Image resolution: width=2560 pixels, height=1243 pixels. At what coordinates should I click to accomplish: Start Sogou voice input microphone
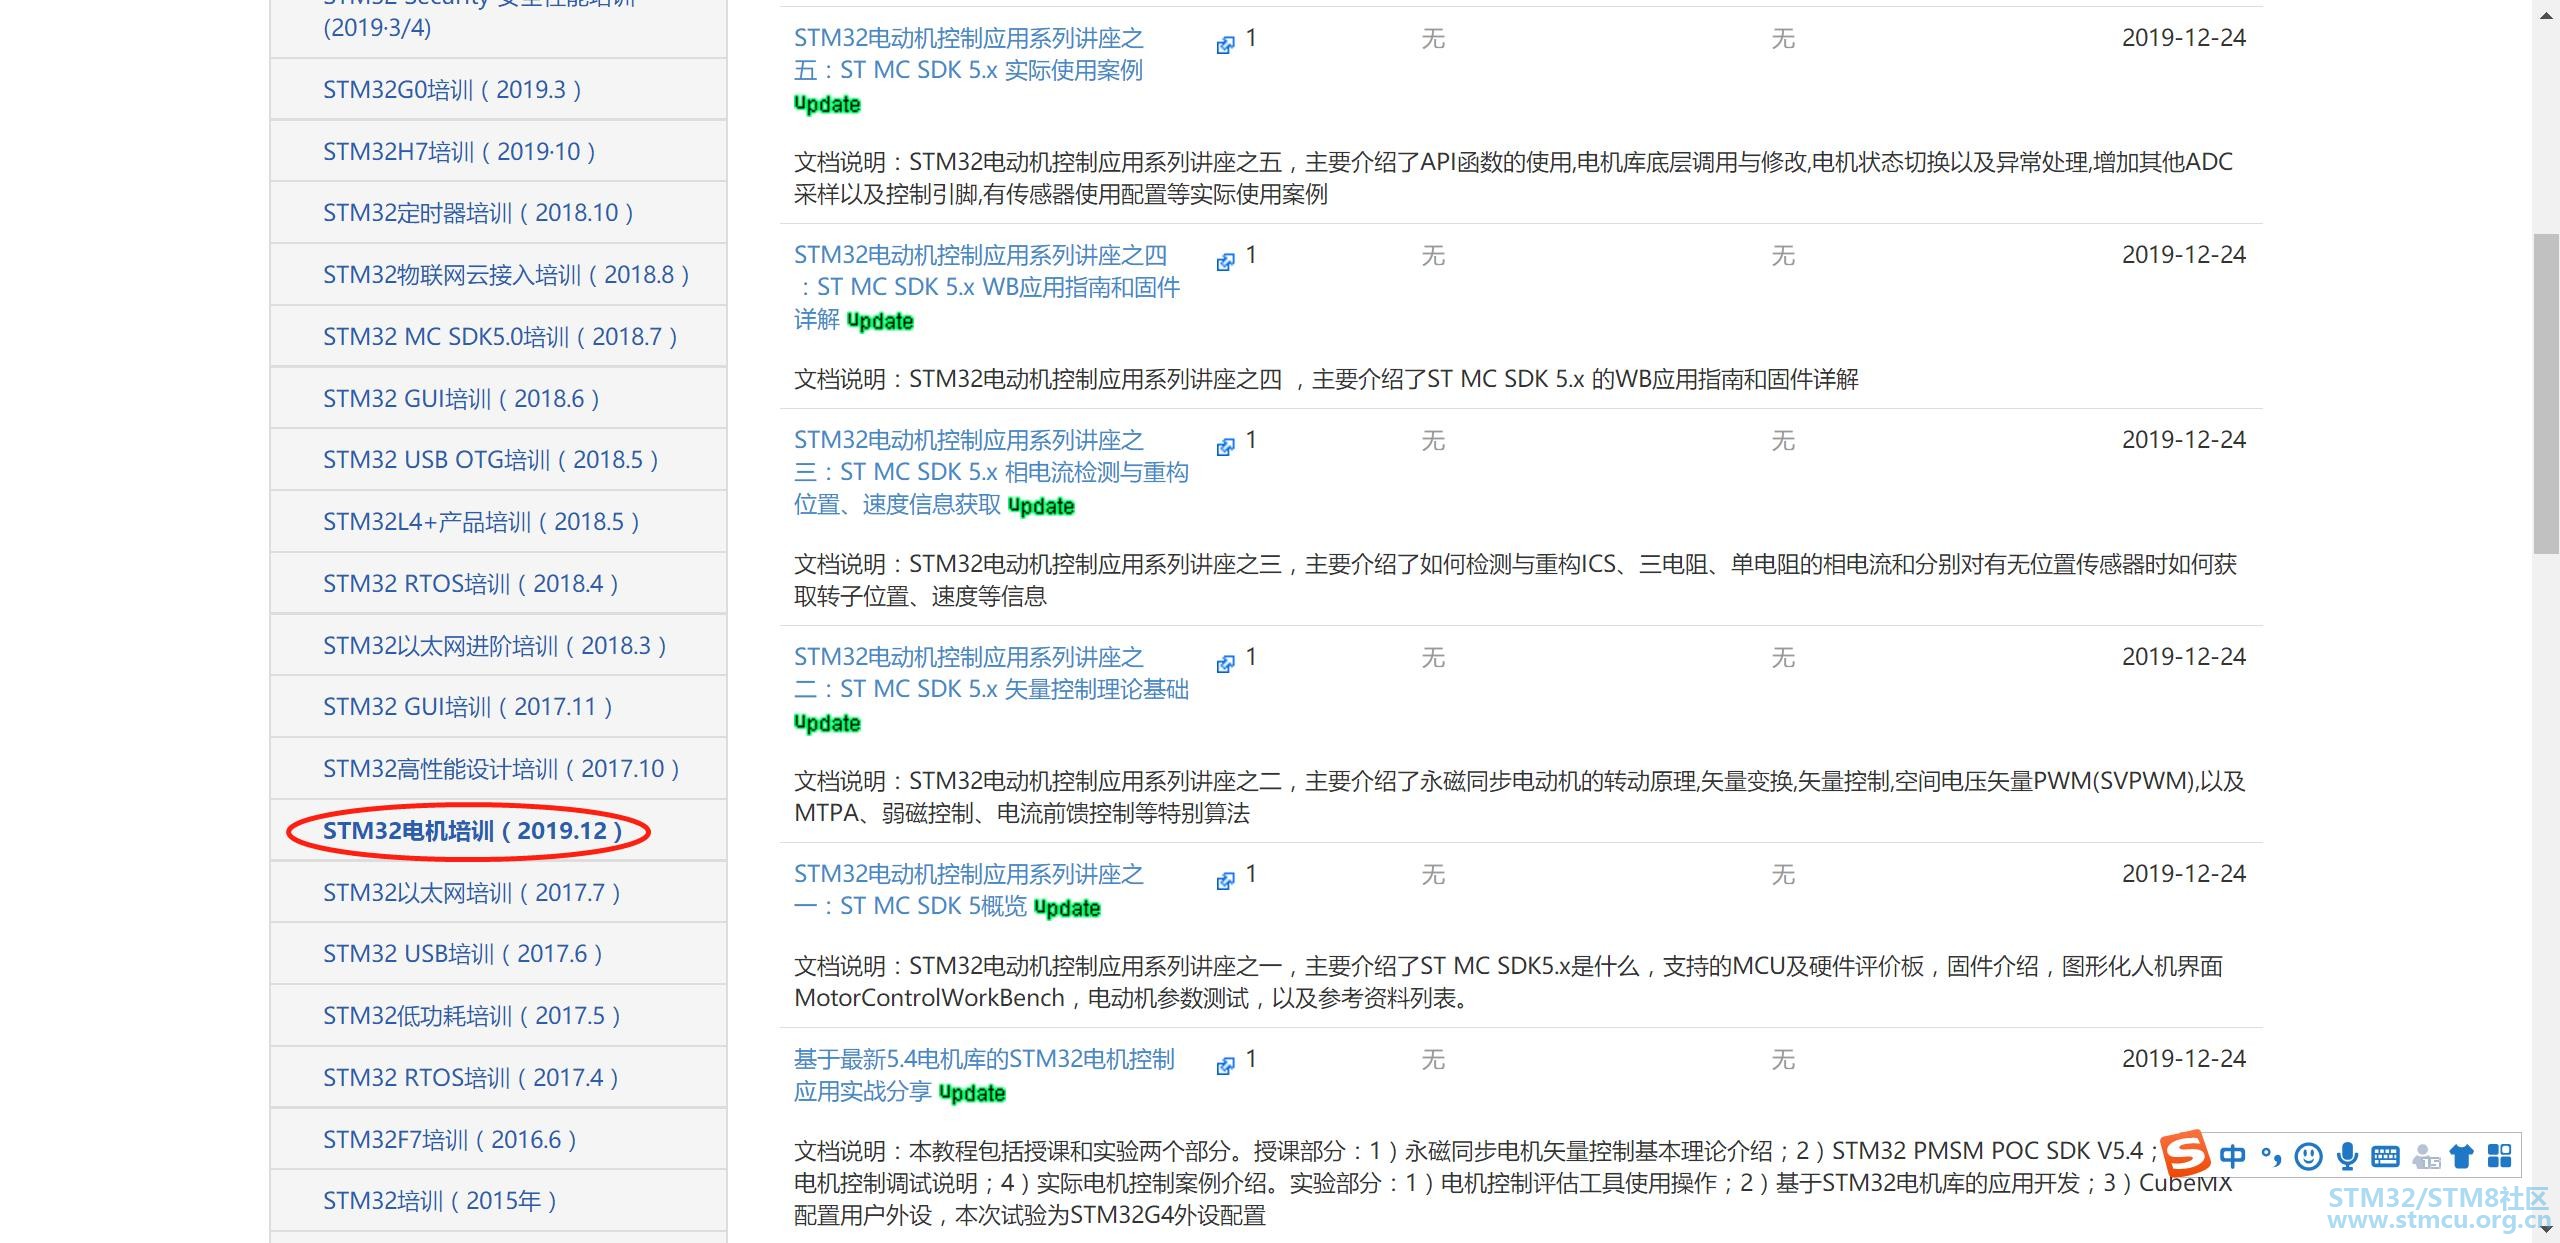pos(2347,1157)
